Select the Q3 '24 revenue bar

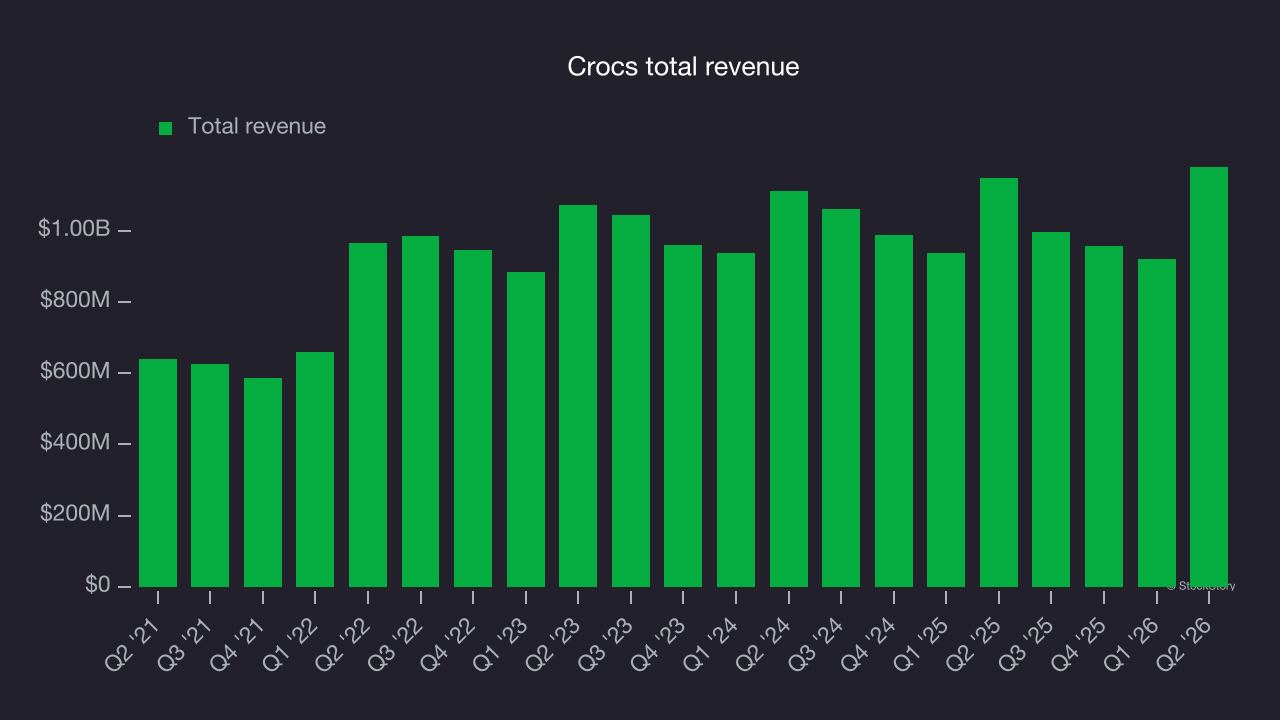pos(841,398)
